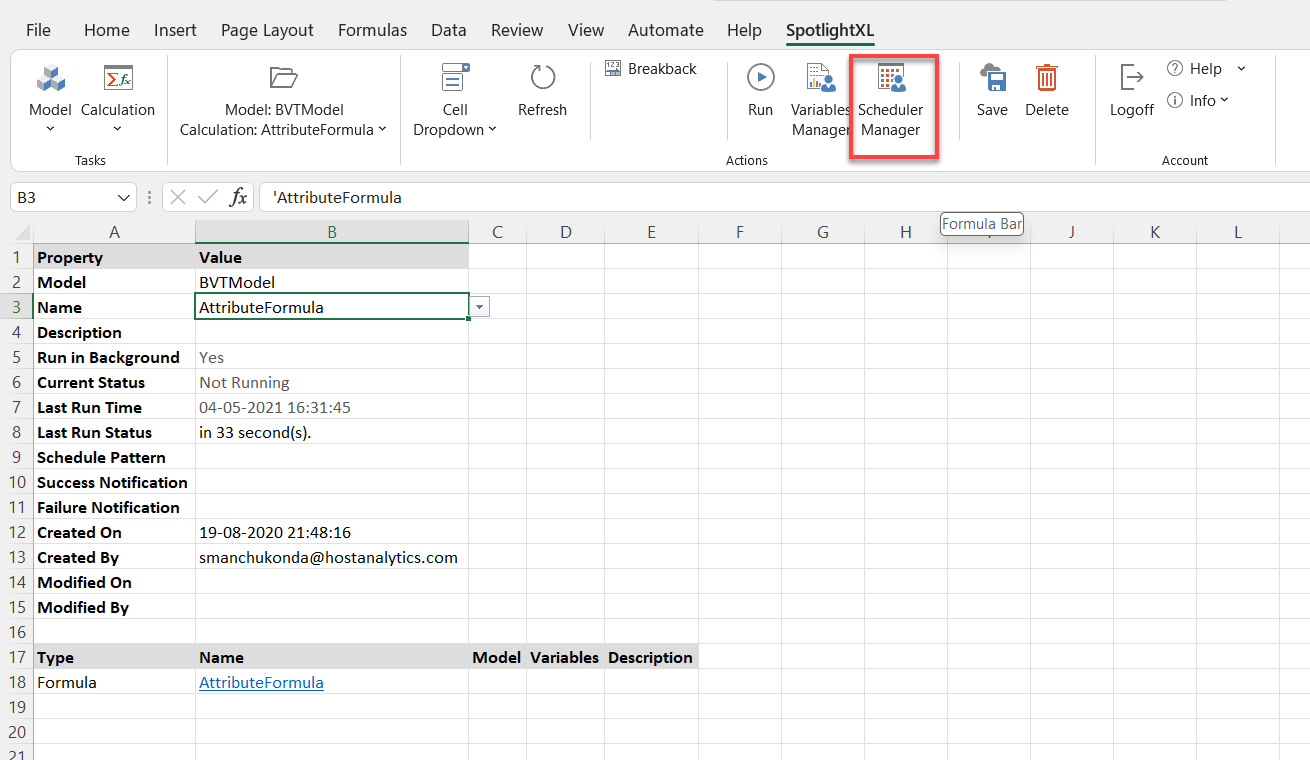Viewport: 1310px width, 760px height.
Task: Switch to the Home tab
Action: [107, 30]
